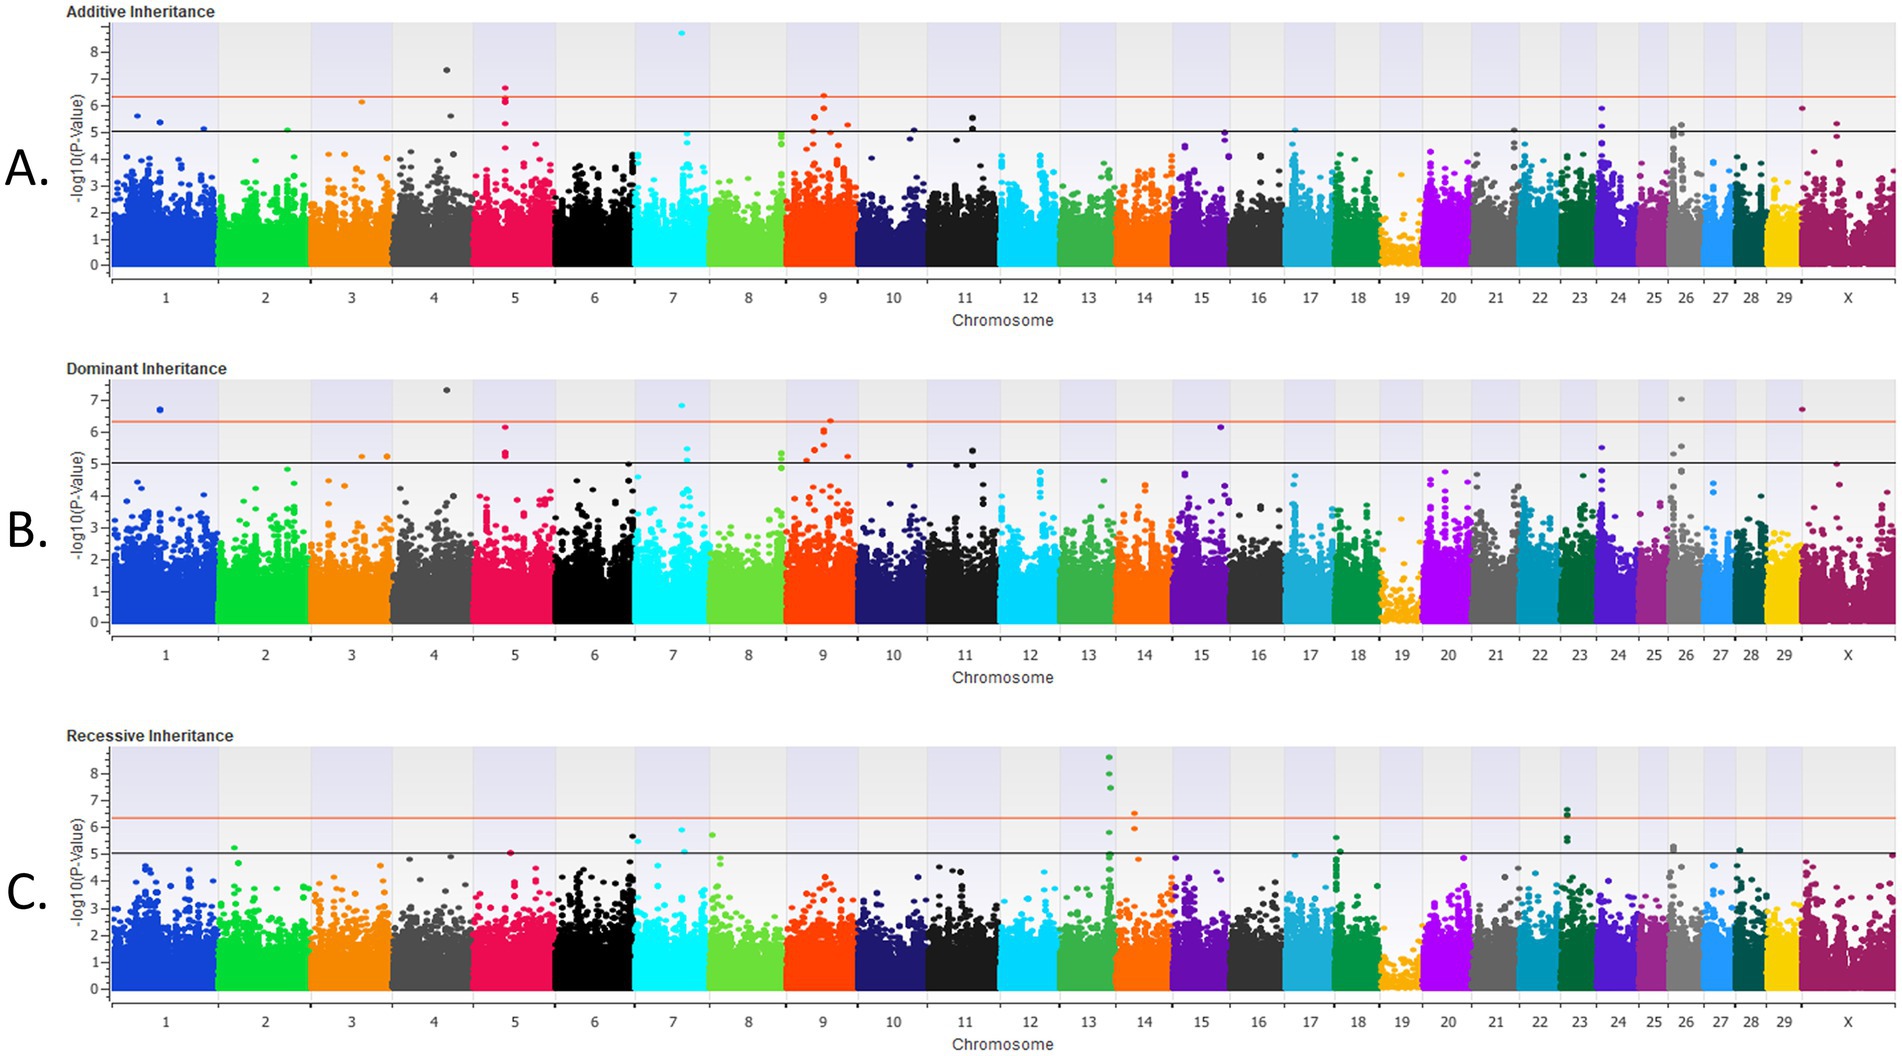Select chromosome 'X' label in Recessive plot

point(1848,1022)
